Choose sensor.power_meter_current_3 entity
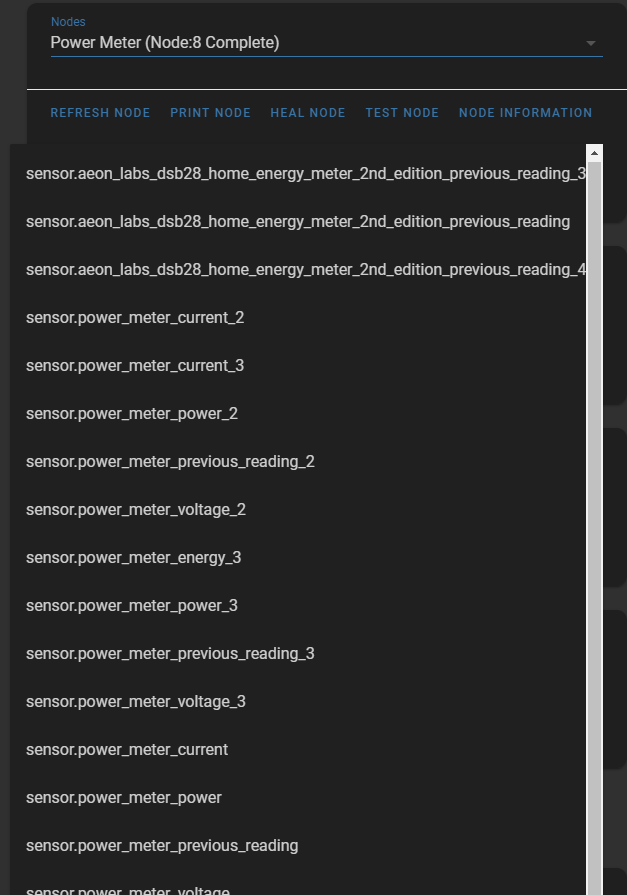This screenshot has height=895, width=627. pyautogui.click(x=135, y=366)
